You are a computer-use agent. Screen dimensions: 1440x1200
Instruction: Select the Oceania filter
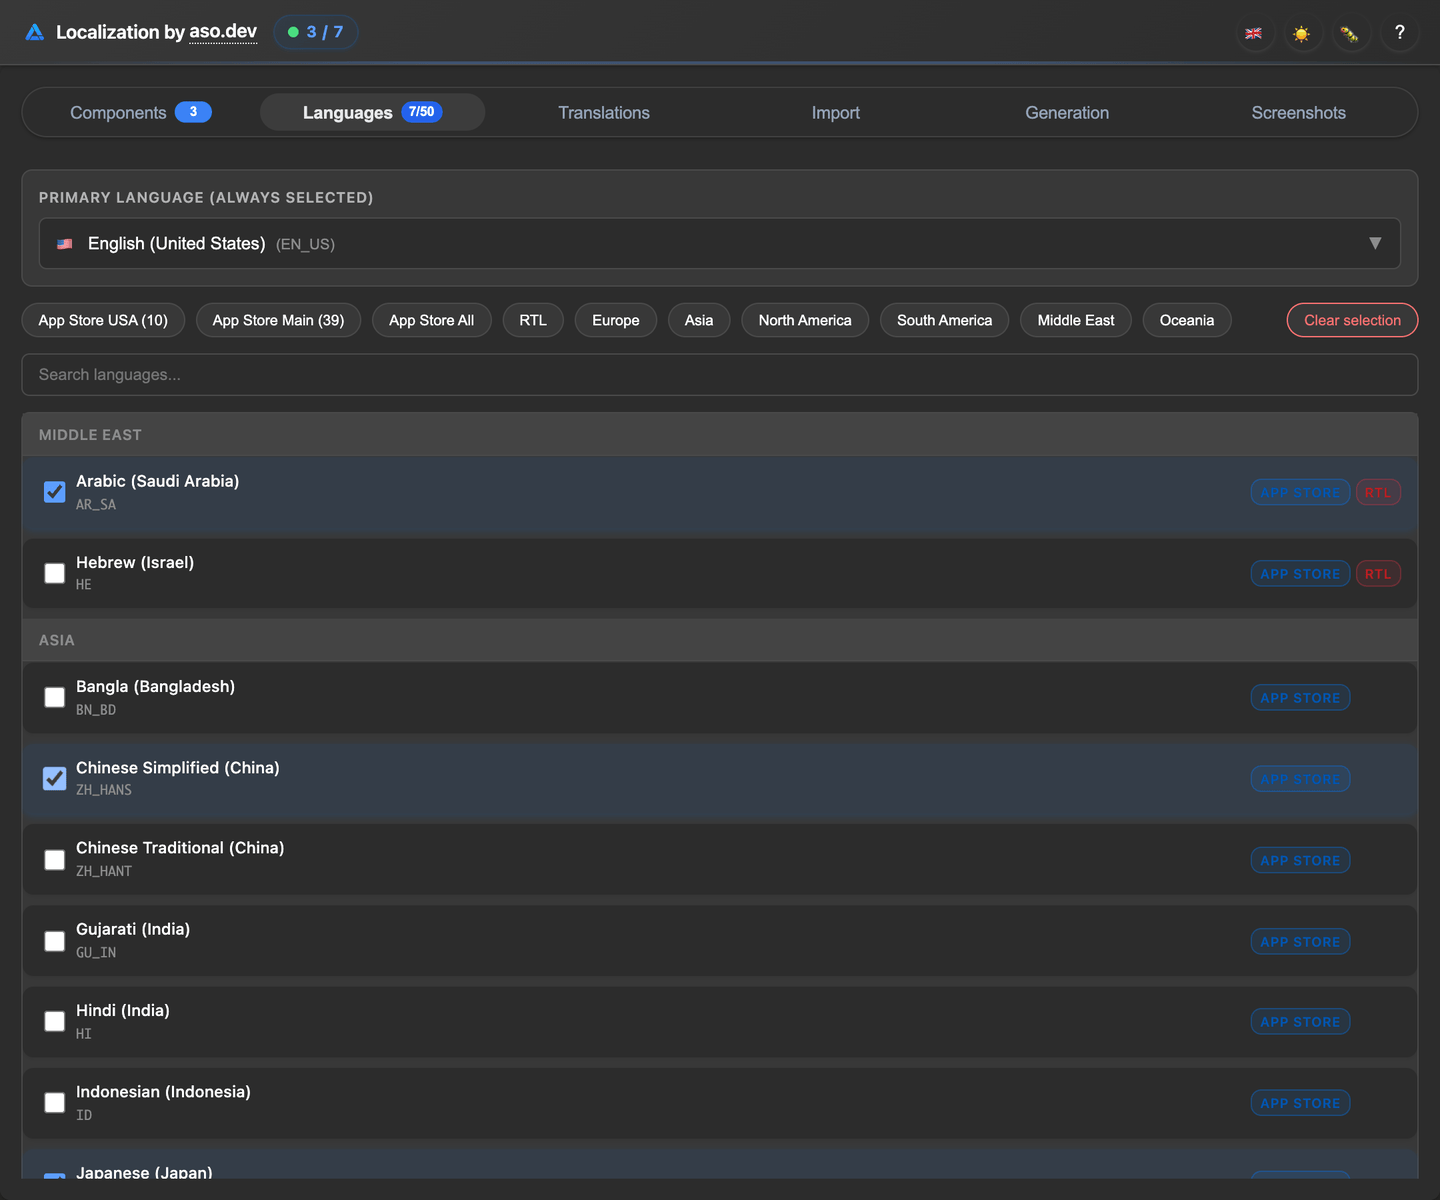click(1187, 320)
